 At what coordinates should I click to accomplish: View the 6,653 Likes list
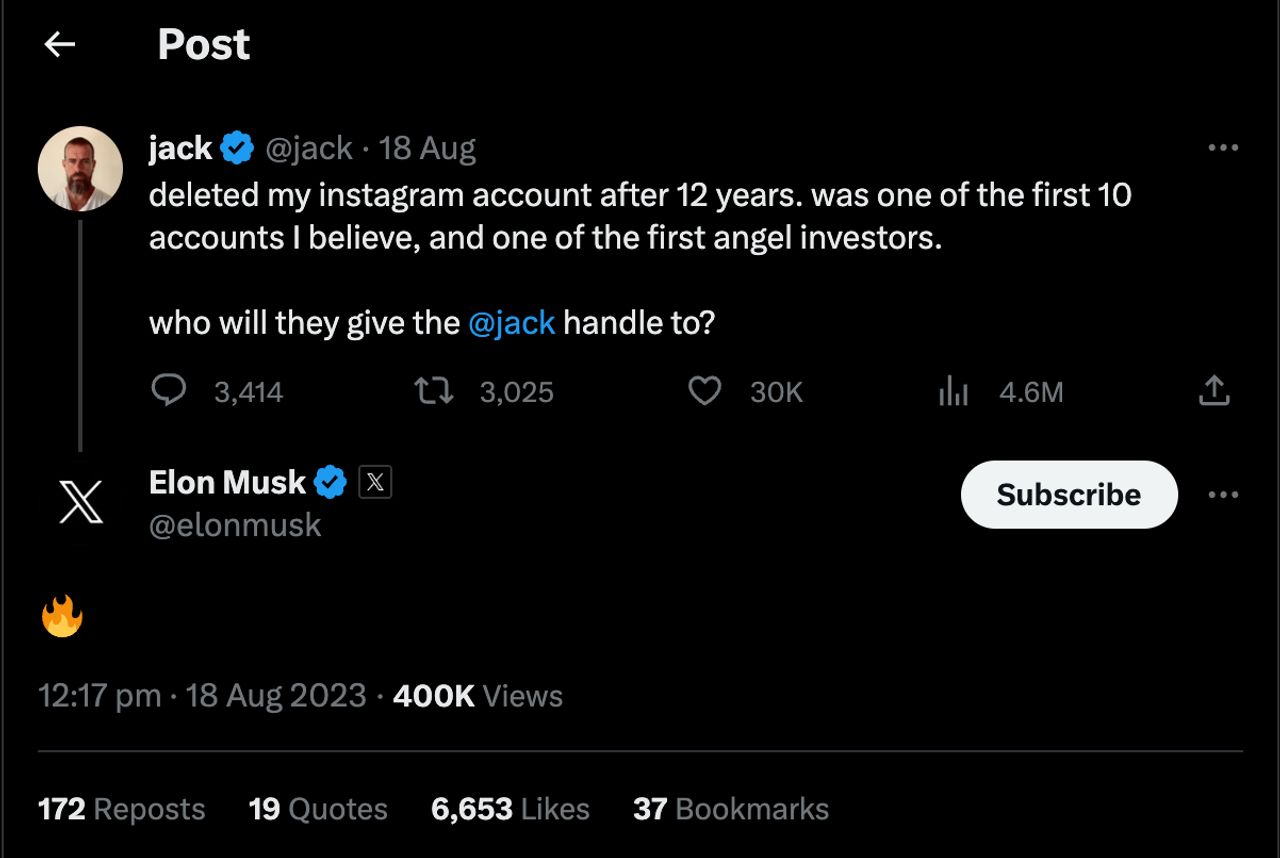click(x=510, y=809)
